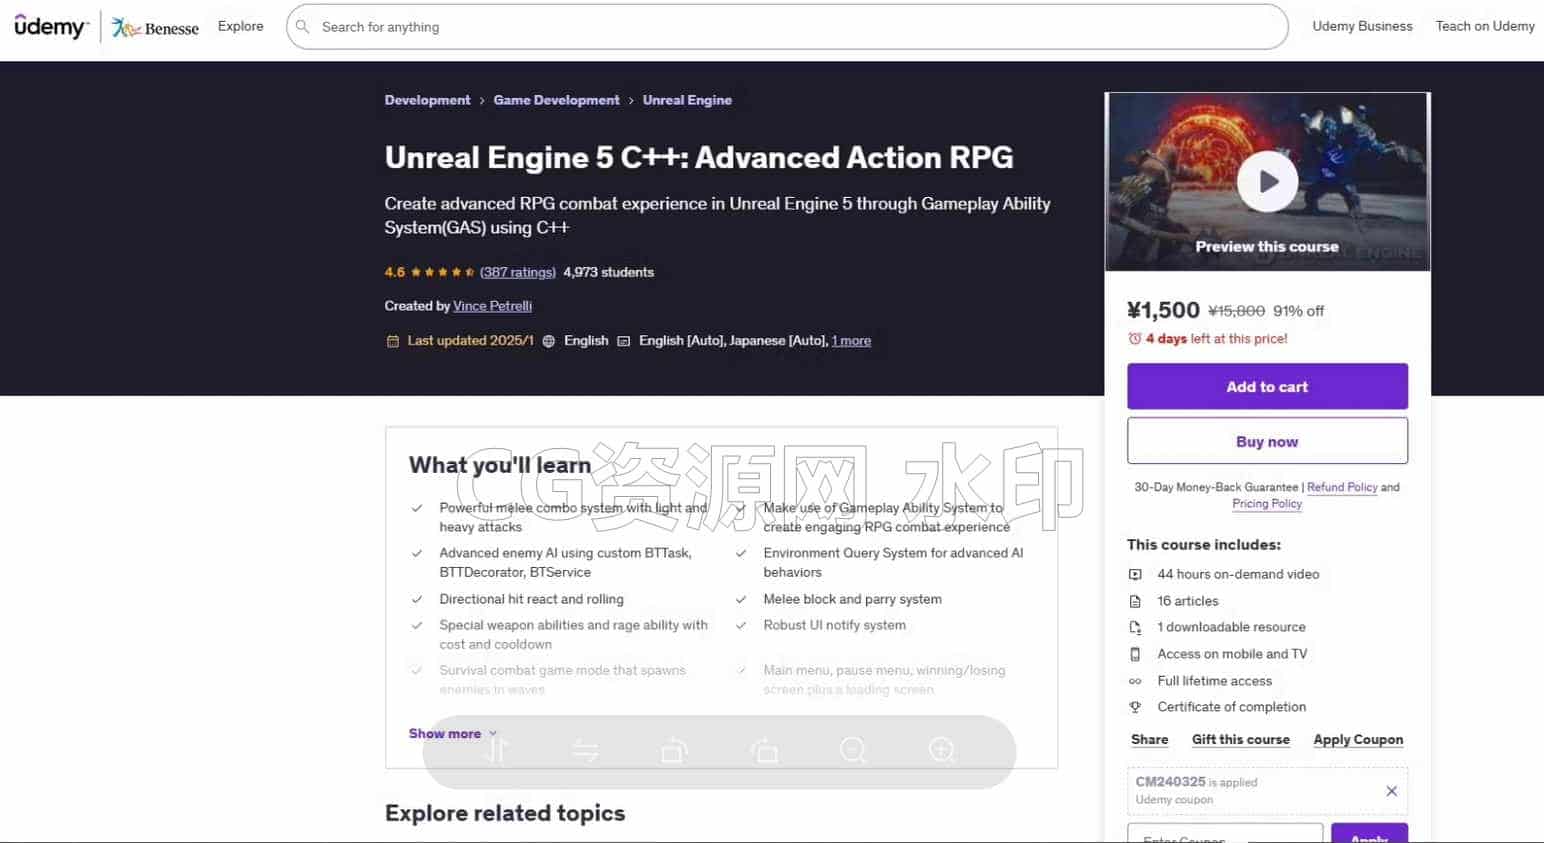The height and width of the screenshot is (843, 1544).
Task: Click the download icon beside downloadable resource
Action: click(x=1135, y=627)
